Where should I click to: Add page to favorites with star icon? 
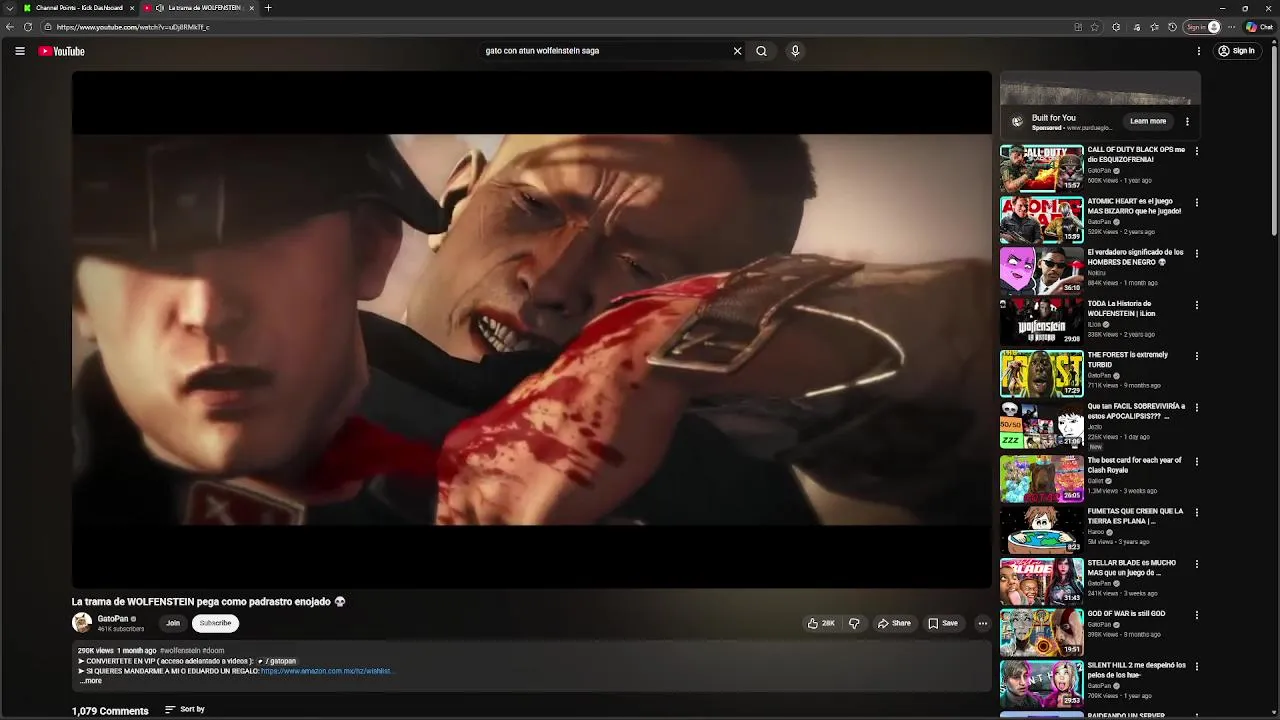[1095, 27]
